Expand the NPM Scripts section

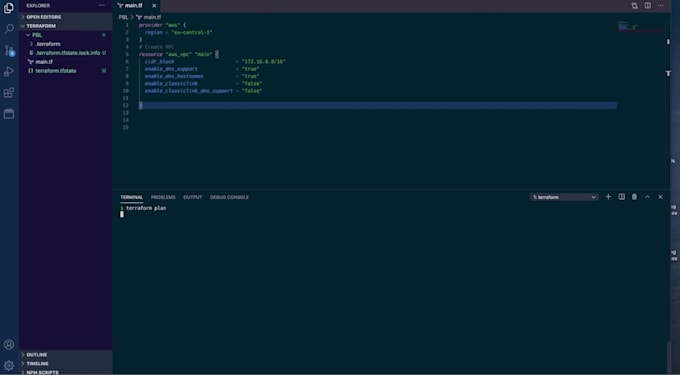click(x=65, y=372)
